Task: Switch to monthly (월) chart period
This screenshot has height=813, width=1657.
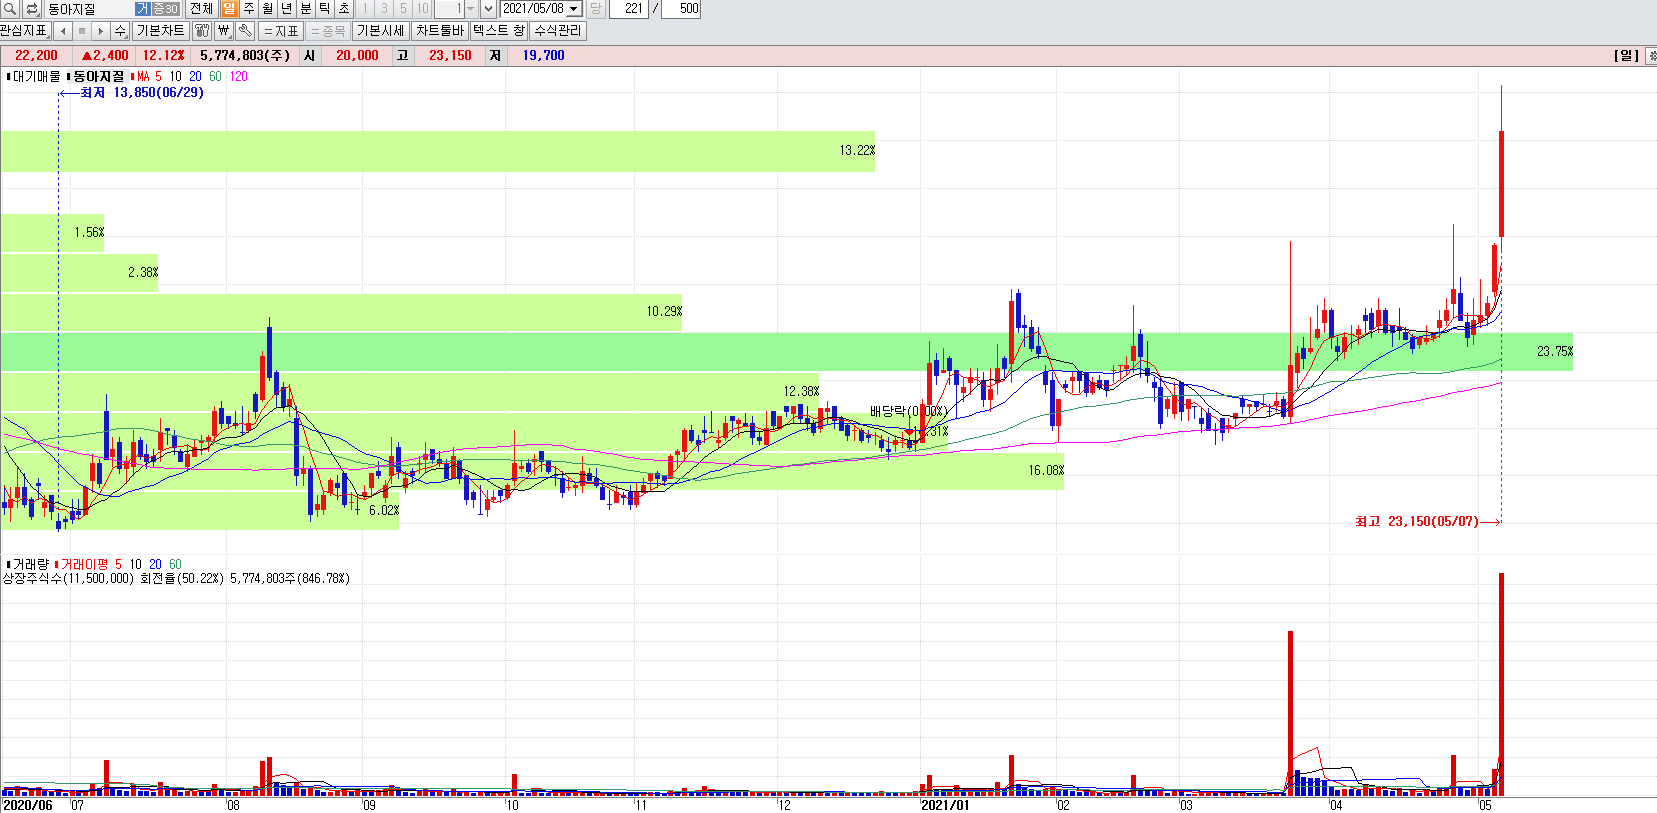Action: point(268,9)
